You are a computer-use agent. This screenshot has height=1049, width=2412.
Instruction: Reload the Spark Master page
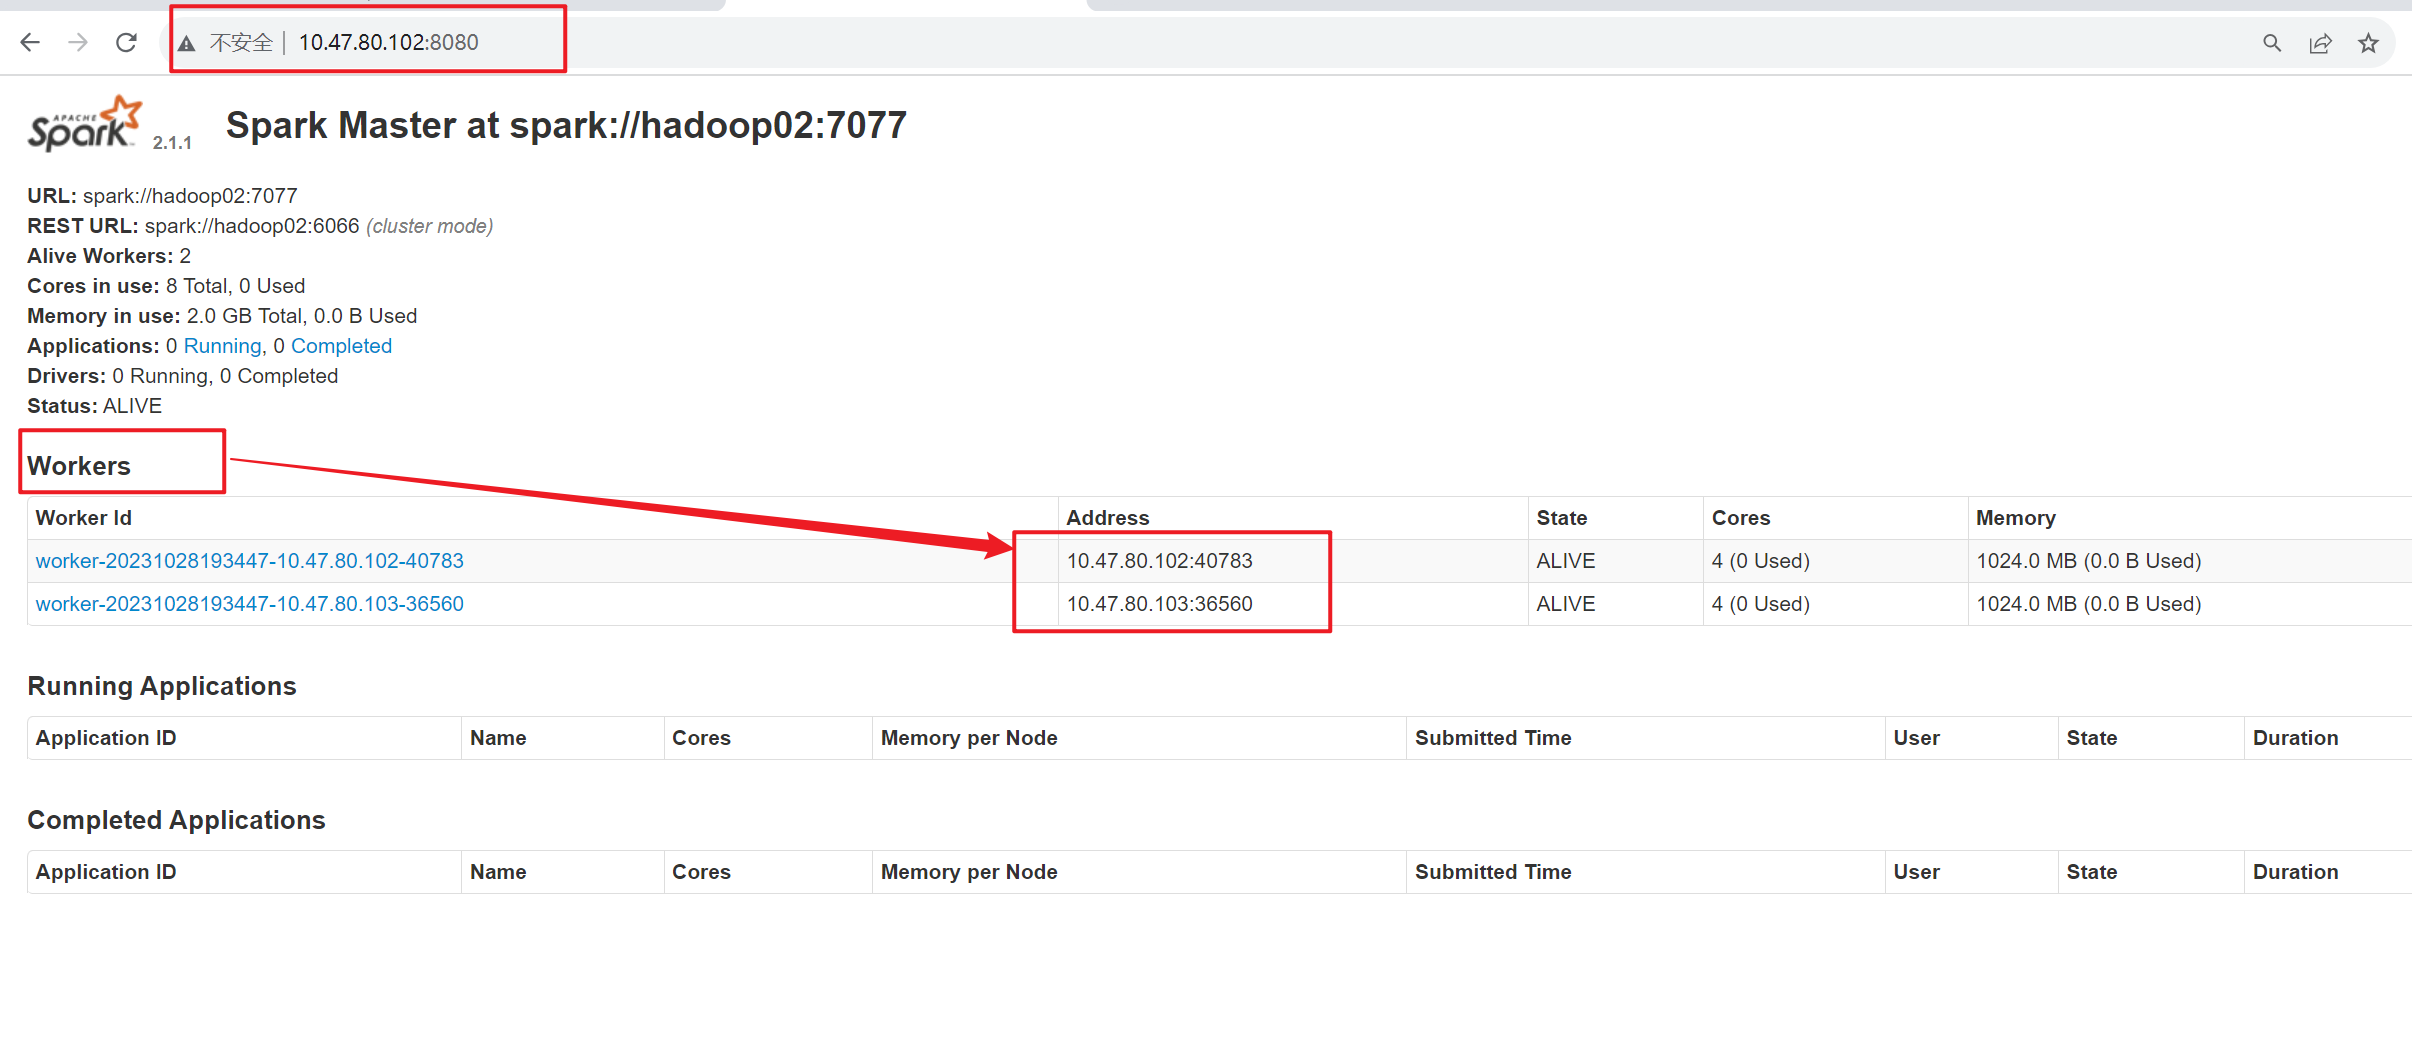(x=126, y=42)
